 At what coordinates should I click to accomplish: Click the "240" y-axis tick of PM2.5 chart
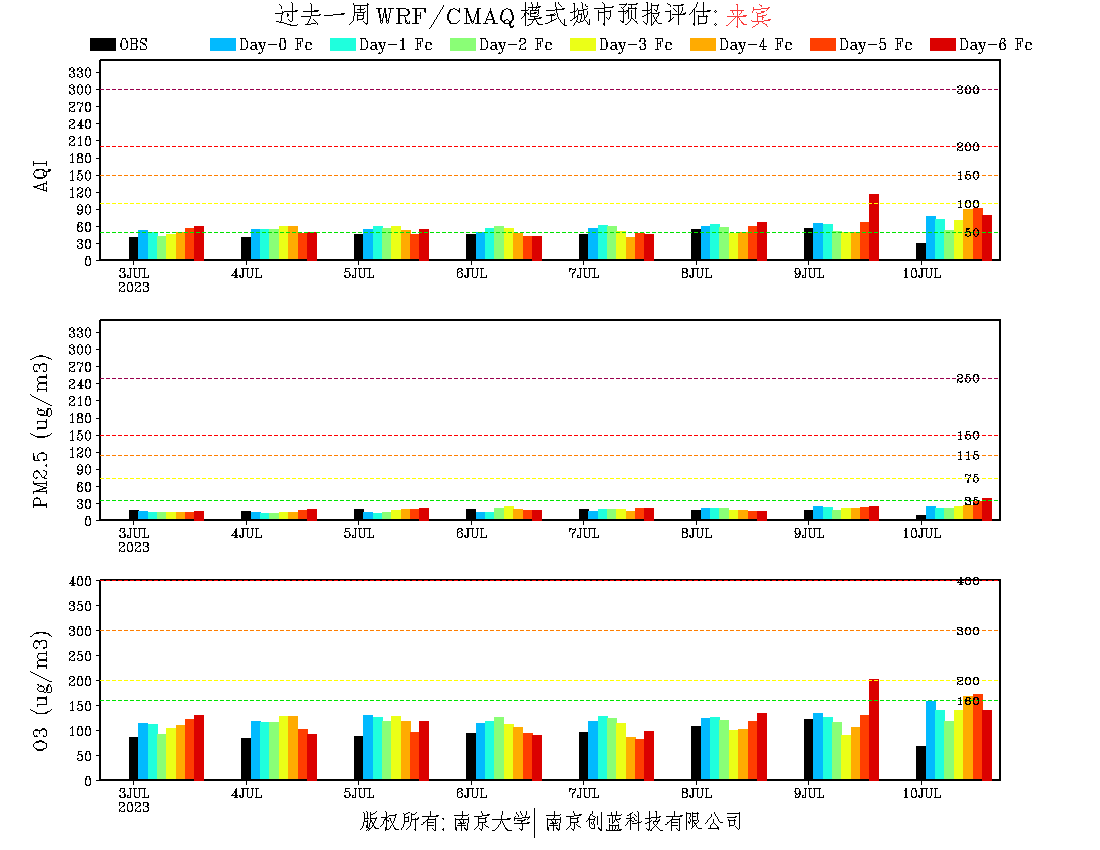[80, 384]
